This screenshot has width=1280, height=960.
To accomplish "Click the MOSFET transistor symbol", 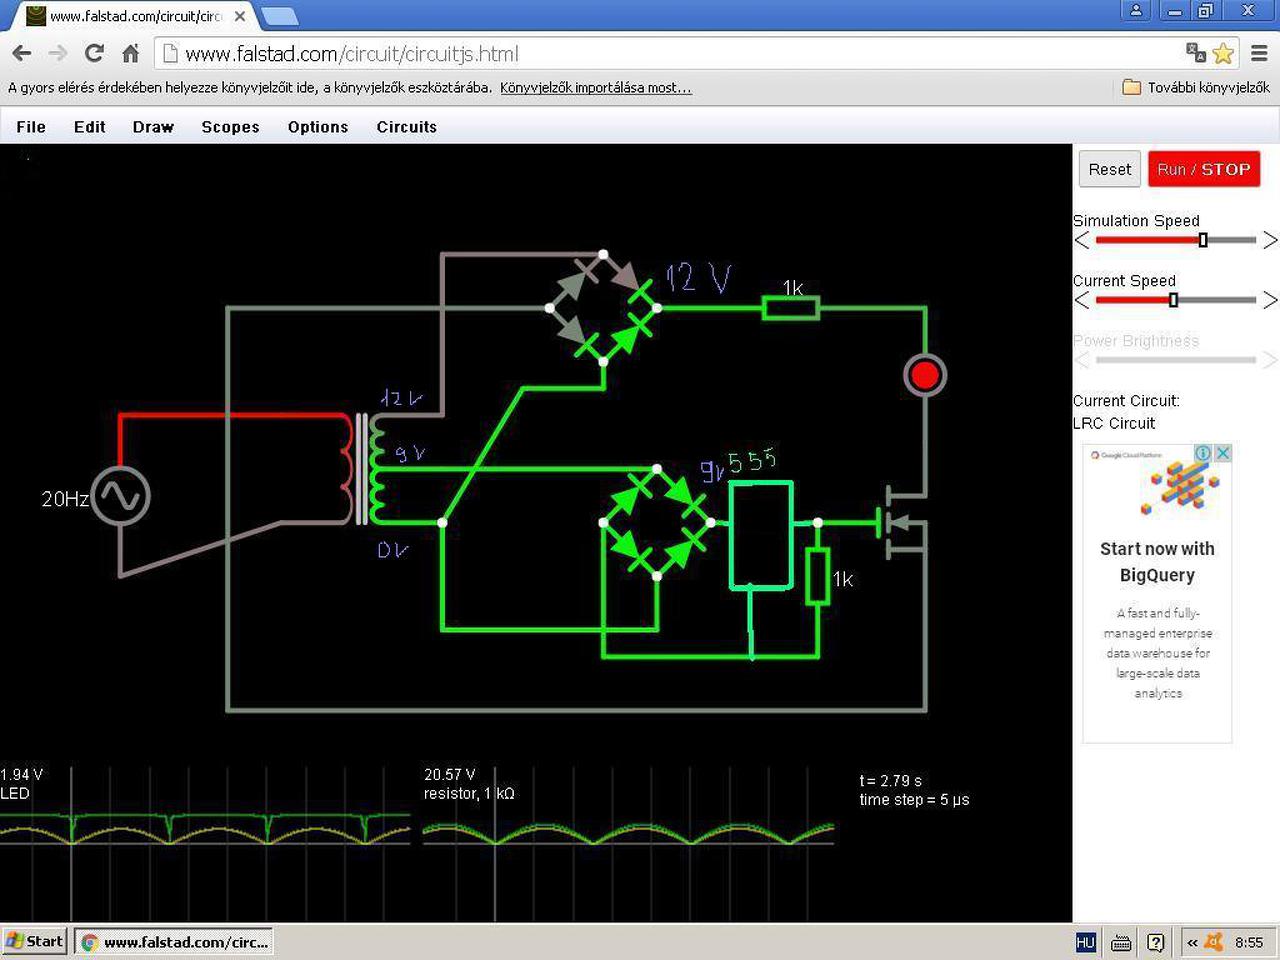I will (x=905, y=522).
